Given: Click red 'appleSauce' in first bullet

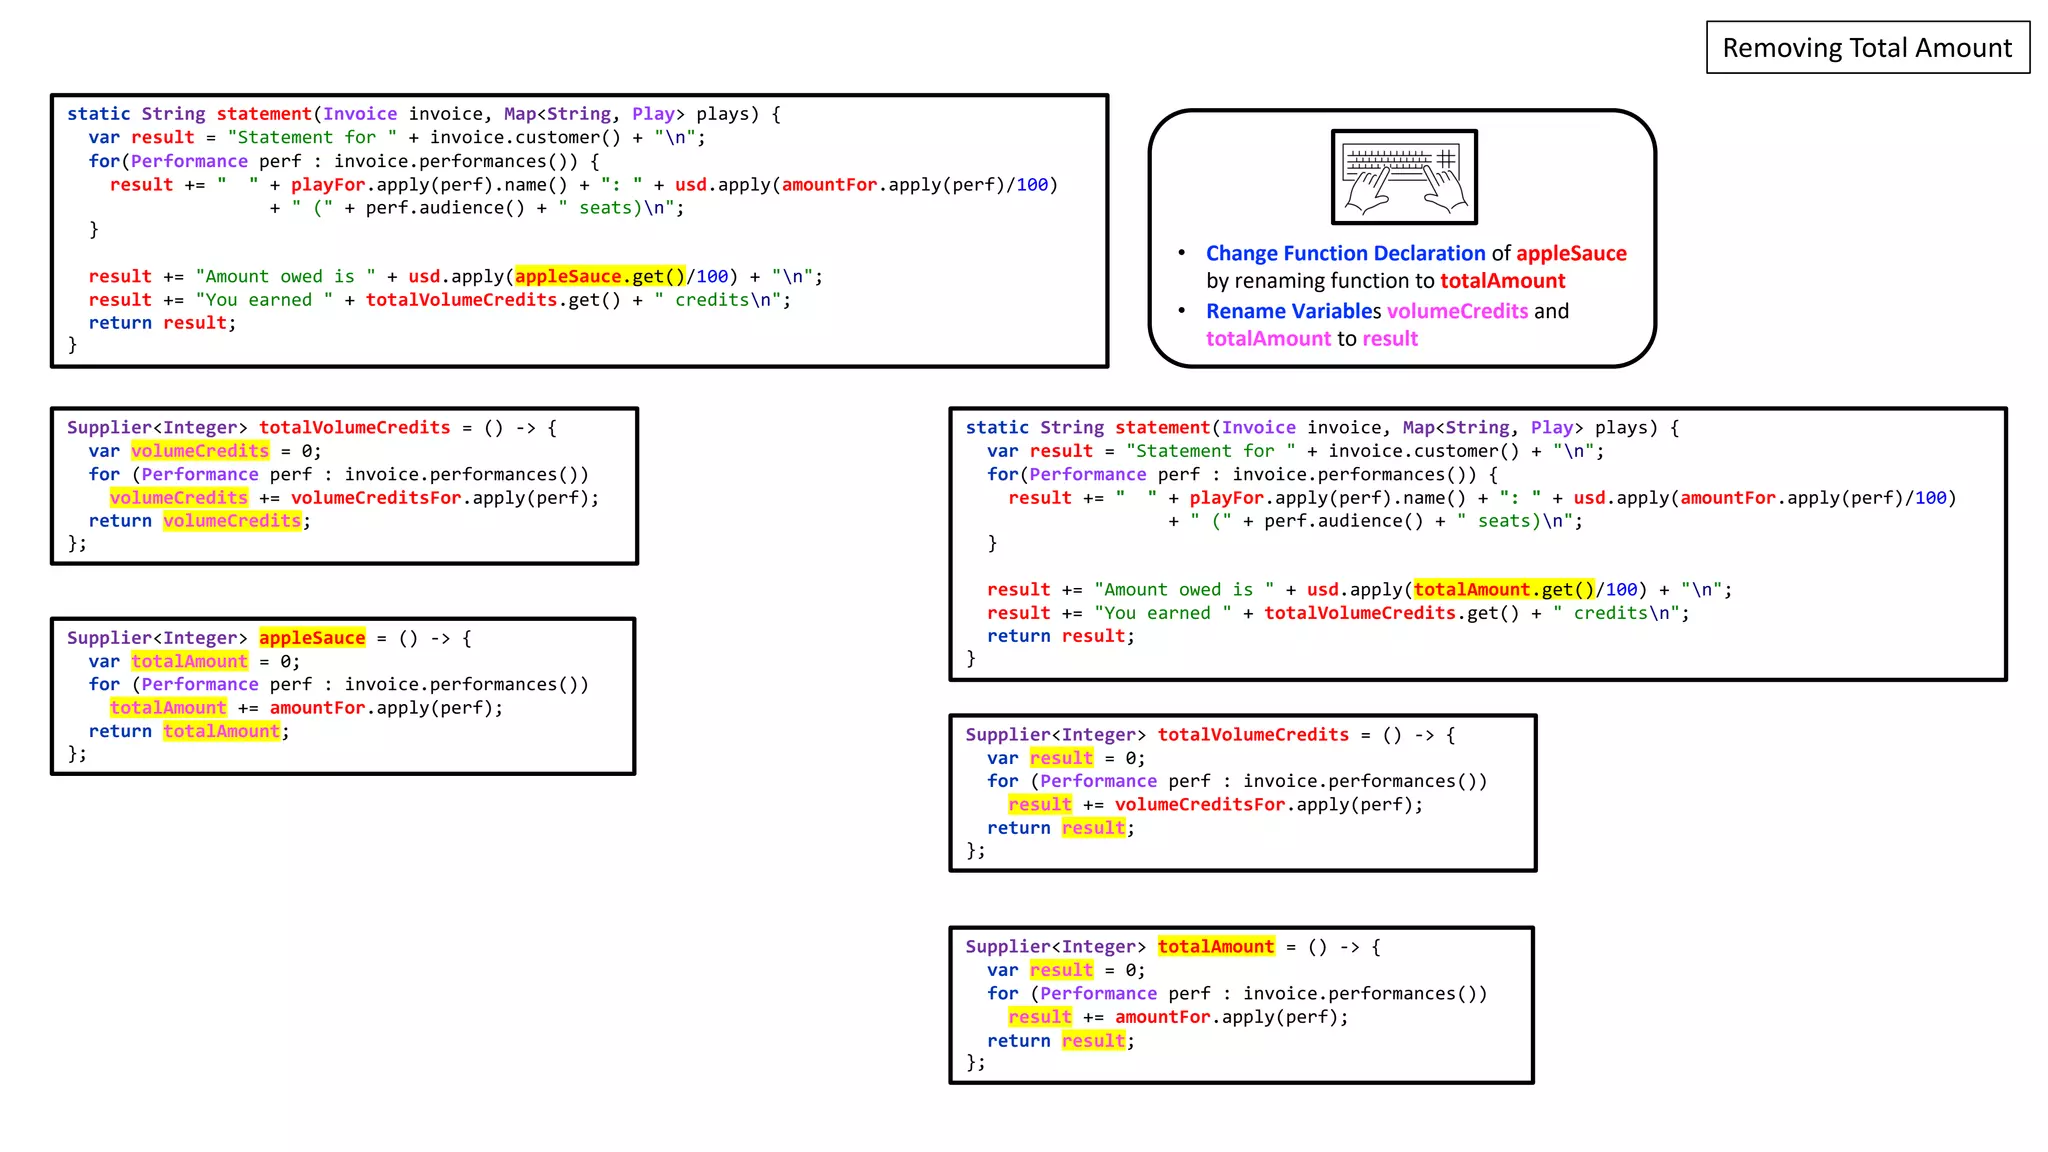Looking at the screenshot, I should (1571, 254).
